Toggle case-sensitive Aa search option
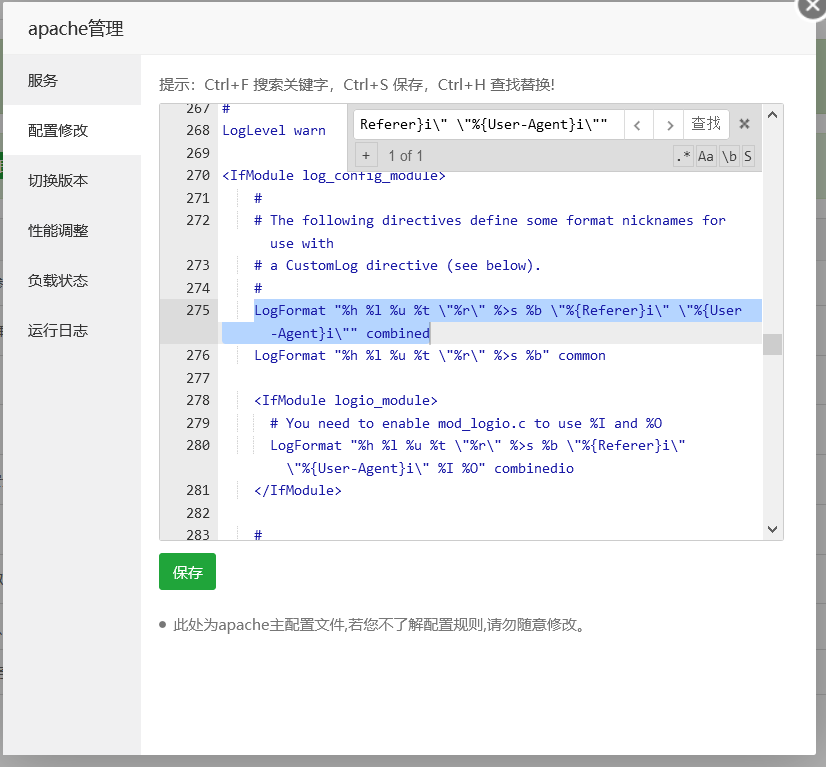This screenshot has width=826, height=767. click(706, 156)
